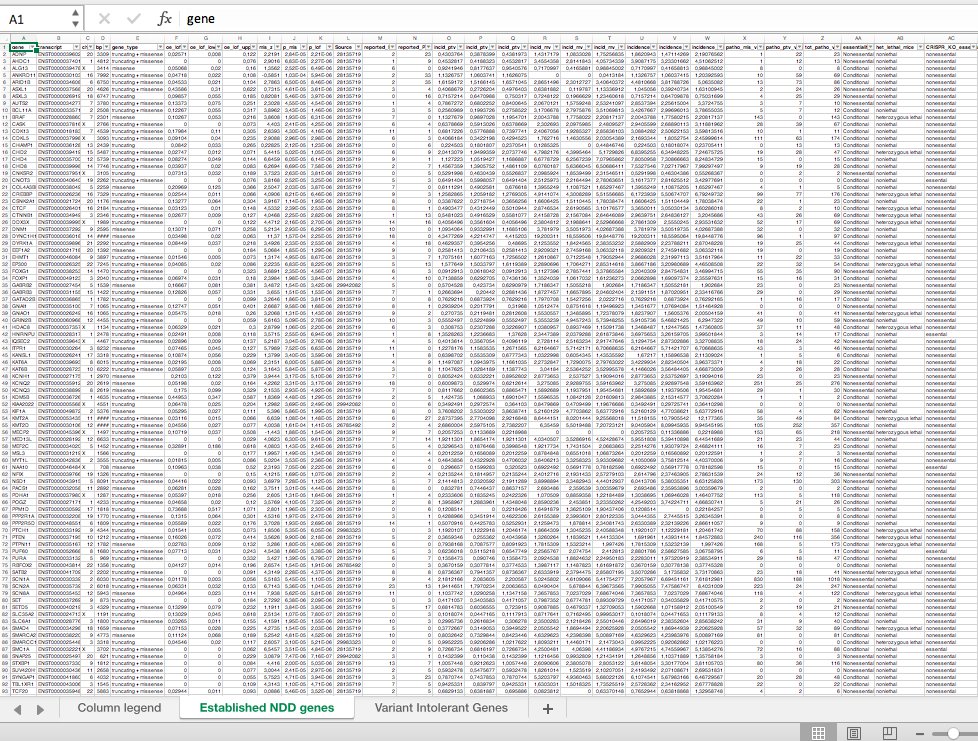Open filter dropdown for p_lof column

tap(329, 47)
